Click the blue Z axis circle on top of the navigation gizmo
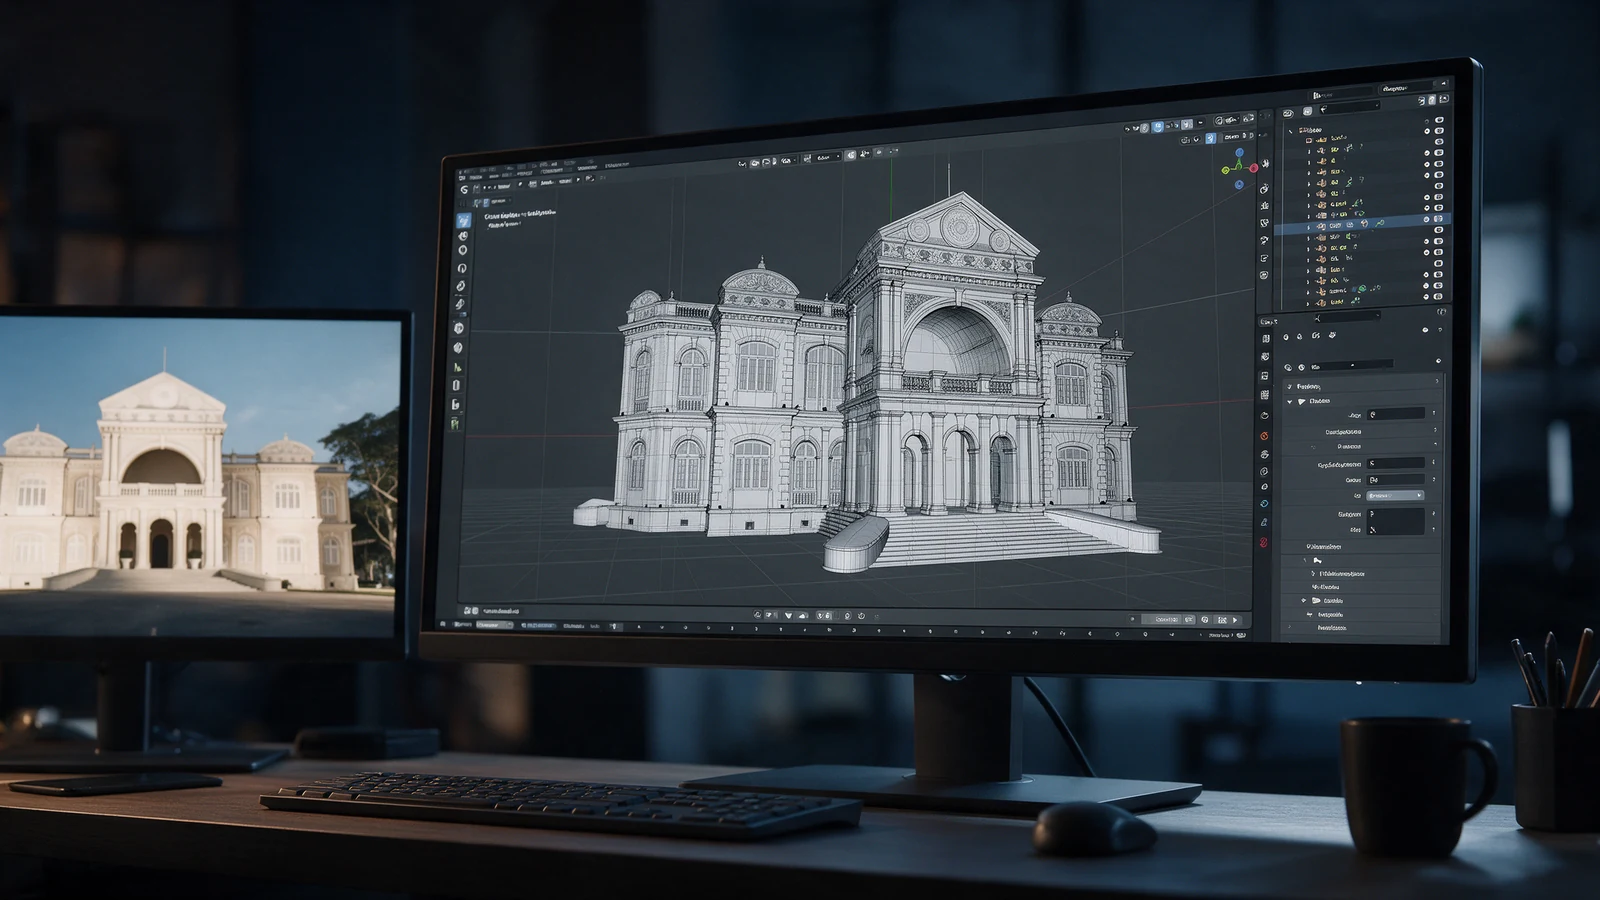 [x=1239, y=153]
